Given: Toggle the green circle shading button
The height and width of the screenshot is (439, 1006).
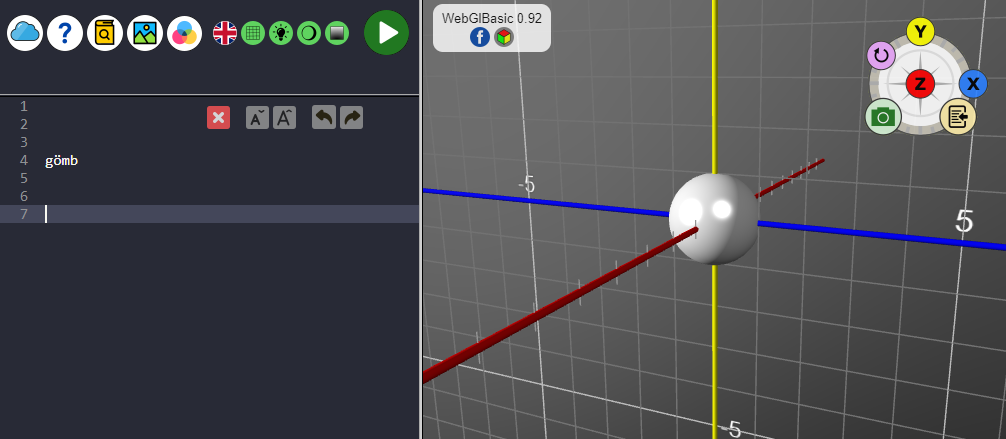Looking at the screenshot, I should (309, 33).
